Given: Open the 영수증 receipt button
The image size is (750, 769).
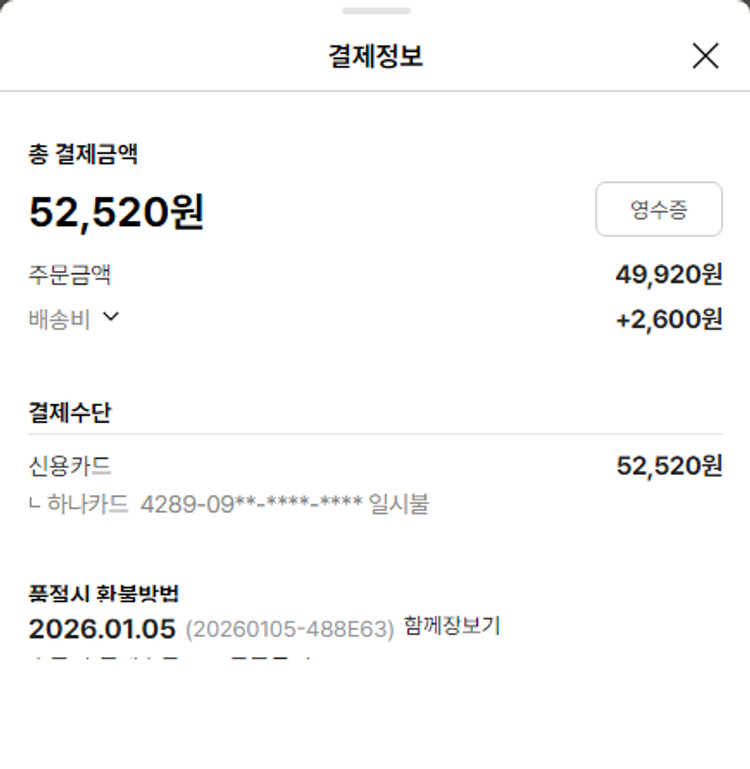Looking at the screenshot, I should point(658,209).
